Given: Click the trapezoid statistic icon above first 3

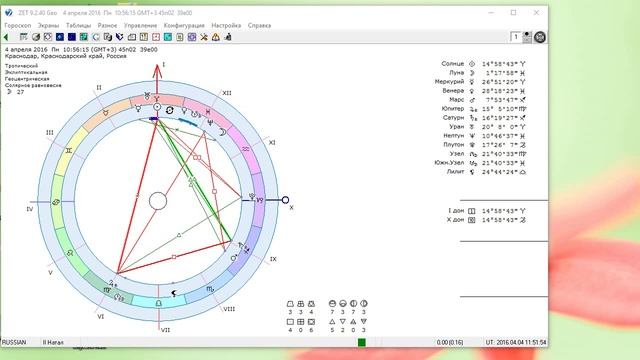Looking at the screenshot, I should 290,304.
